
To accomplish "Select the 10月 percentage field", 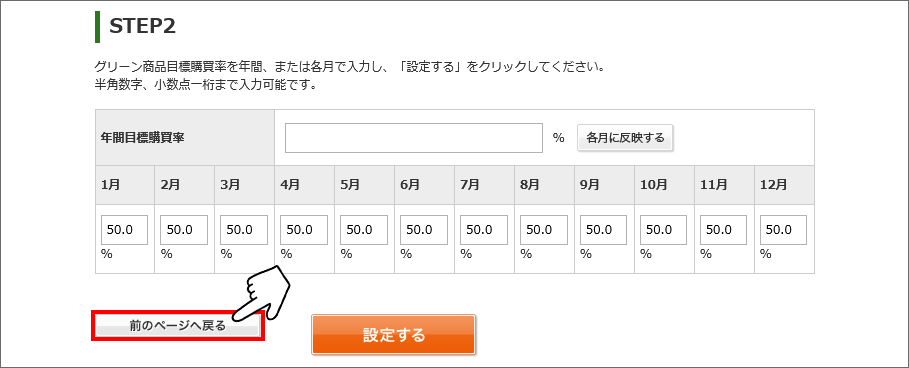I will (x=664, y=230).
